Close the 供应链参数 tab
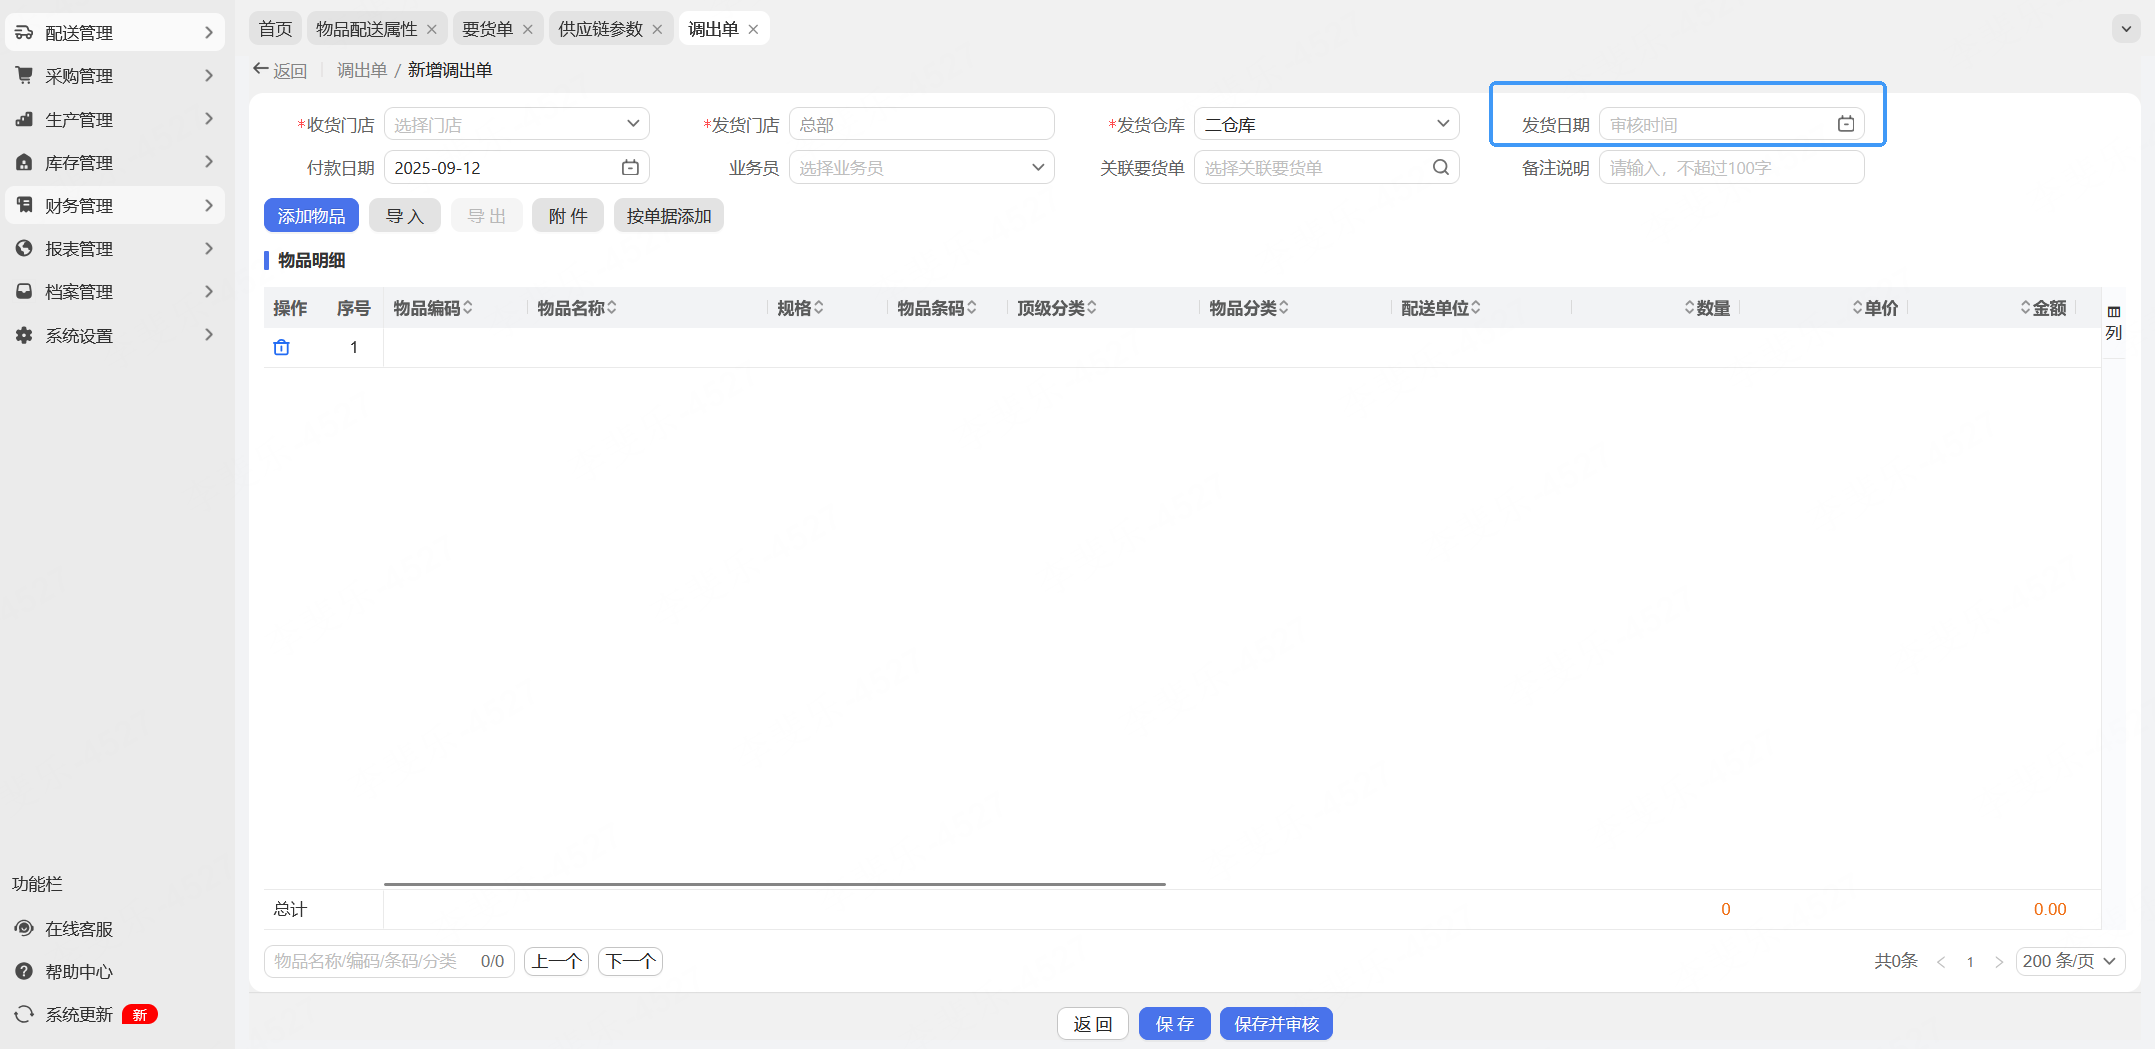Image resolution: width=2155 pixels, height=1049 pixels. click(657, 29)
